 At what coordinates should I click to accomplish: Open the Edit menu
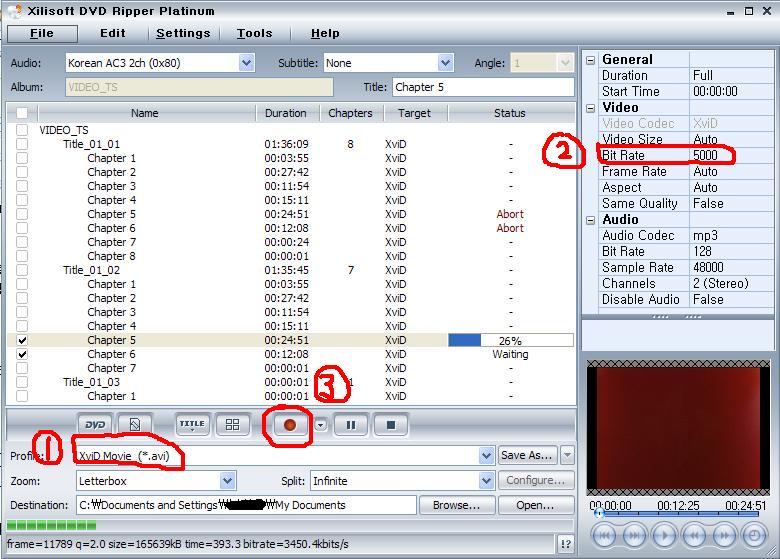click(x=112, y=33)
